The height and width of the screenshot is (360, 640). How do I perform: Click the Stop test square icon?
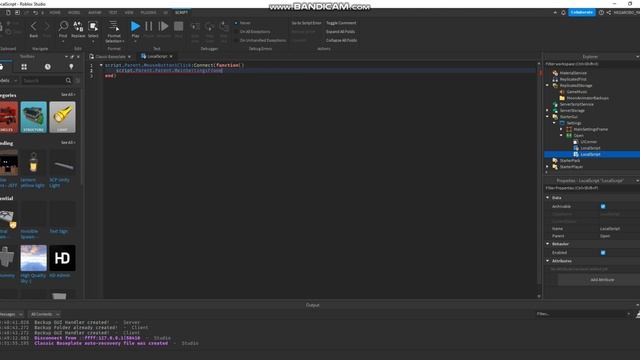pyautogui.click(x=179, y=27)
